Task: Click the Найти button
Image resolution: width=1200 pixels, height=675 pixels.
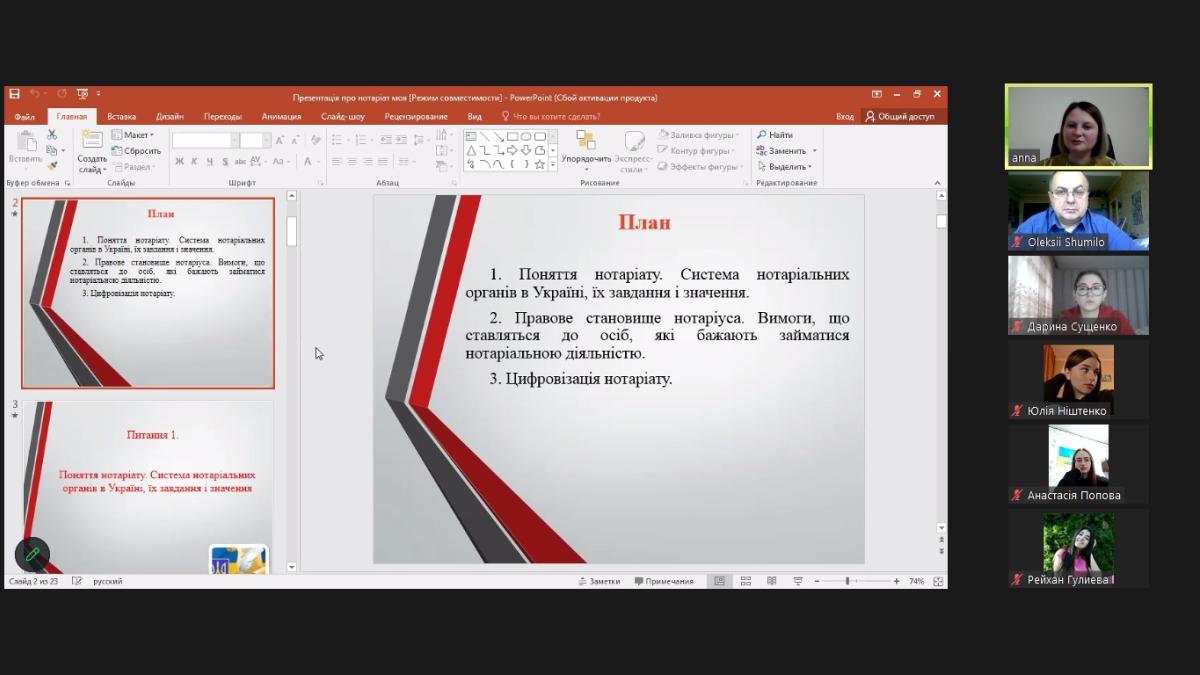Action: pyautogui.click(x=775, y=135)
